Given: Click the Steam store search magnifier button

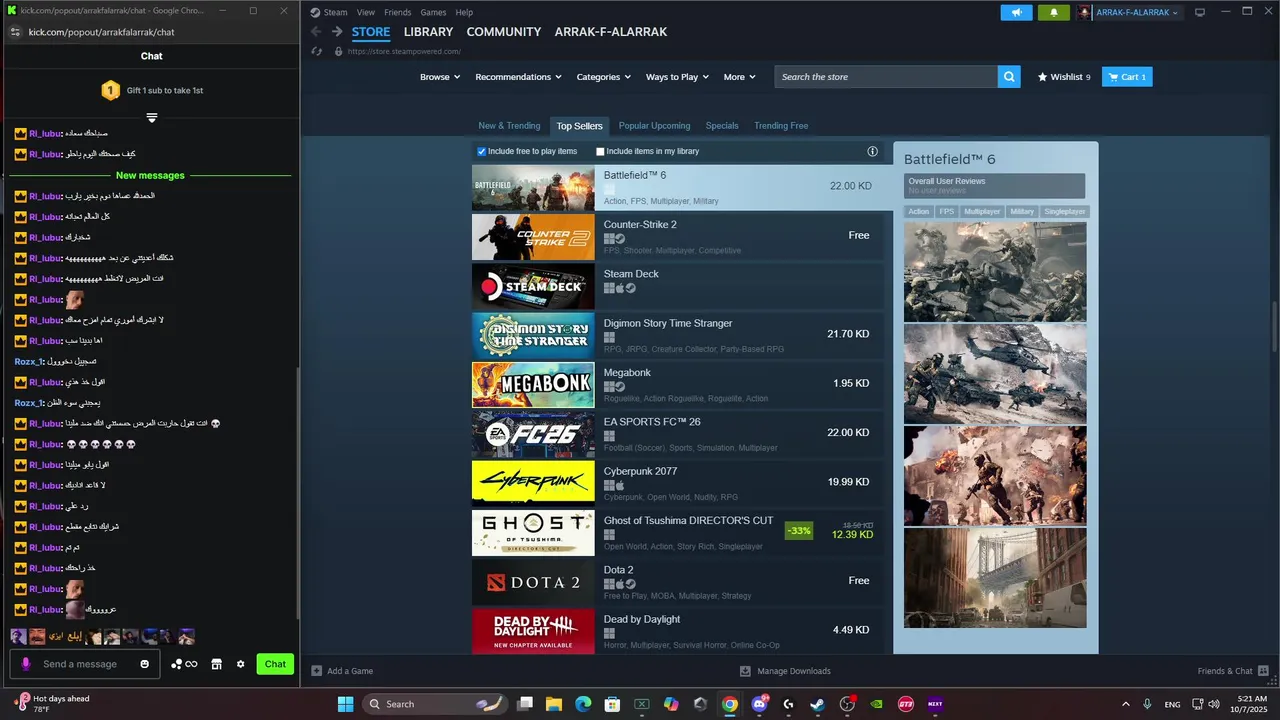Looking at the screenshot, I should (1009, 77).
